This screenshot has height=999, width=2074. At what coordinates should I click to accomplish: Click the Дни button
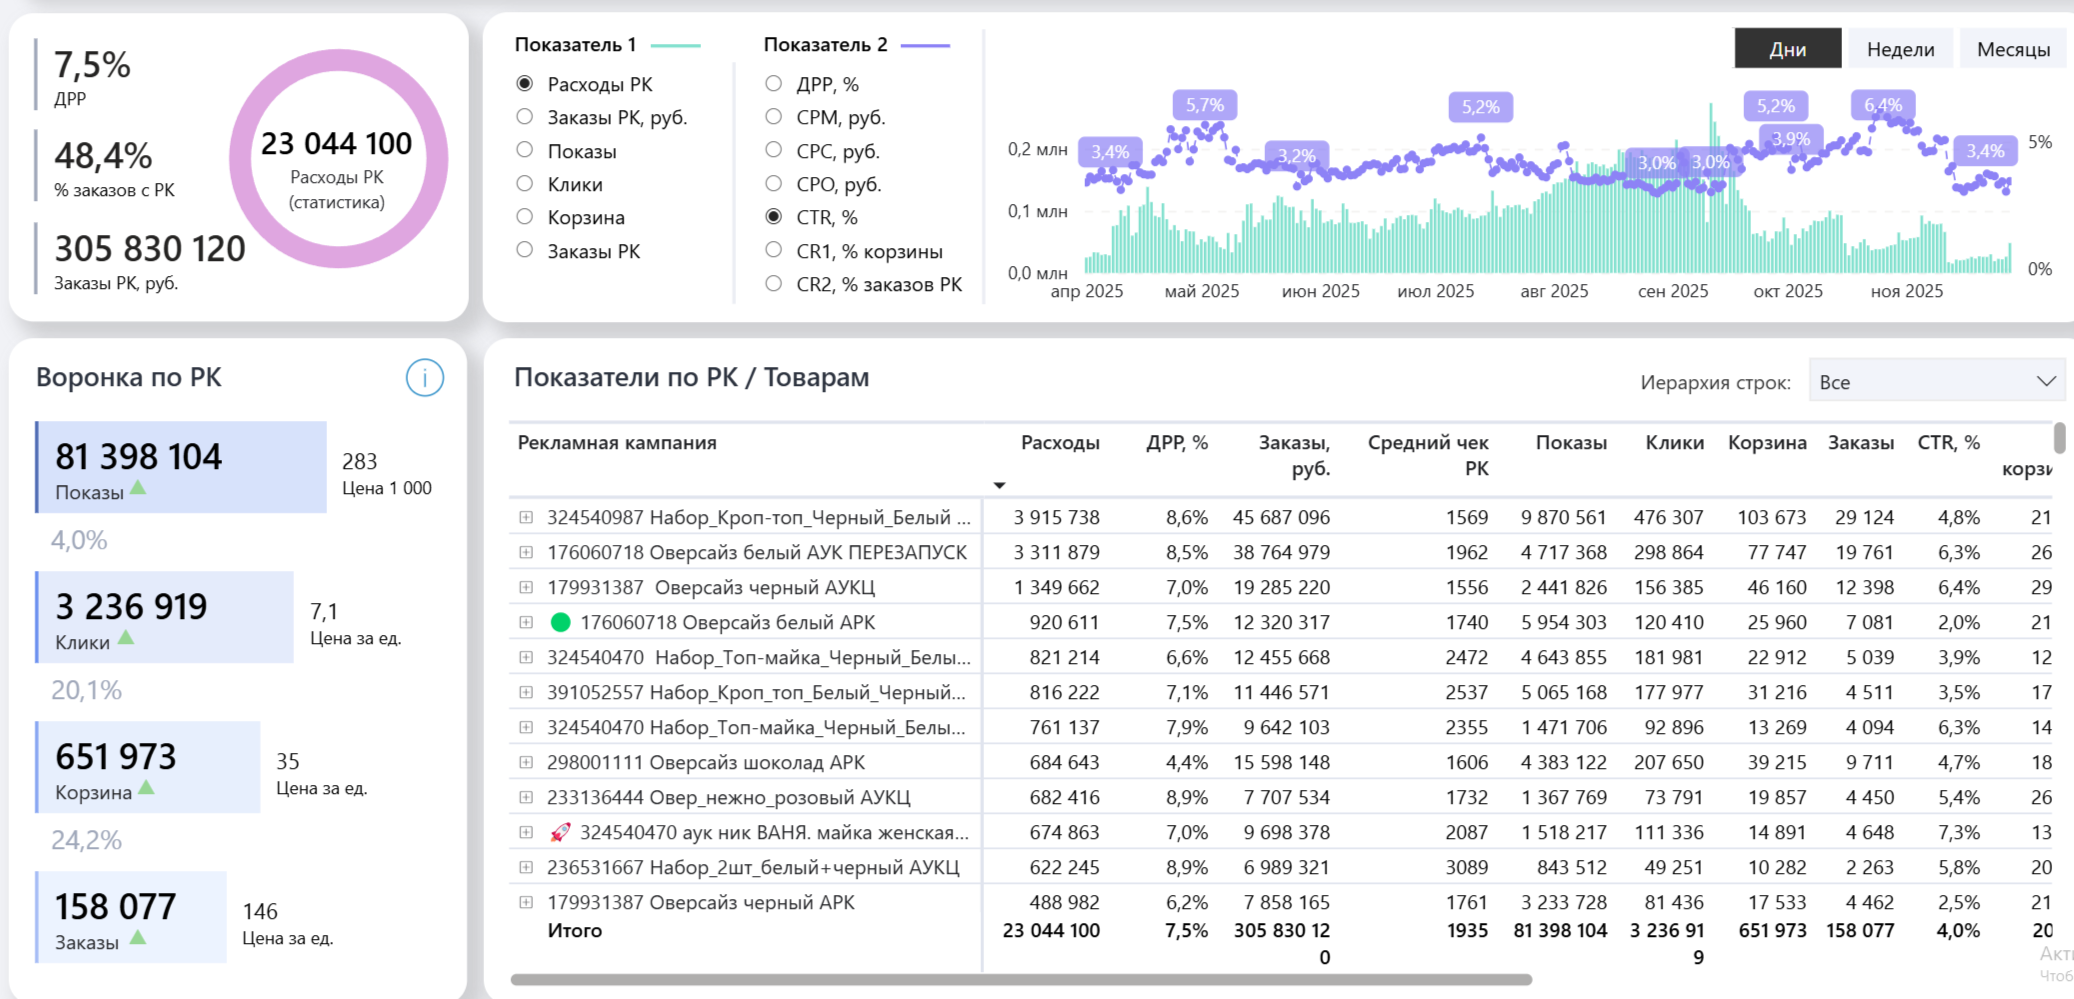point(1787,49)
